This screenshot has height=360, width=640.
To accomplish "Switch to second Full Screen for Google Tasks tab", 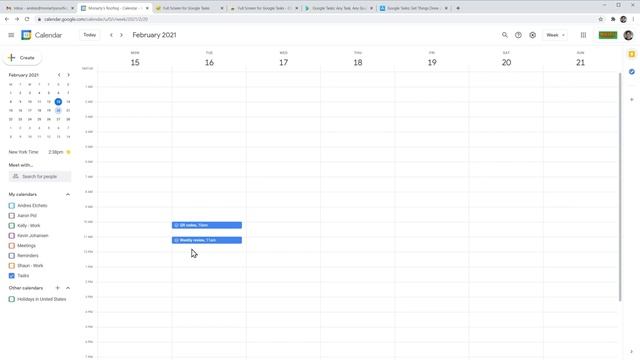I will [x=264, y=8].
